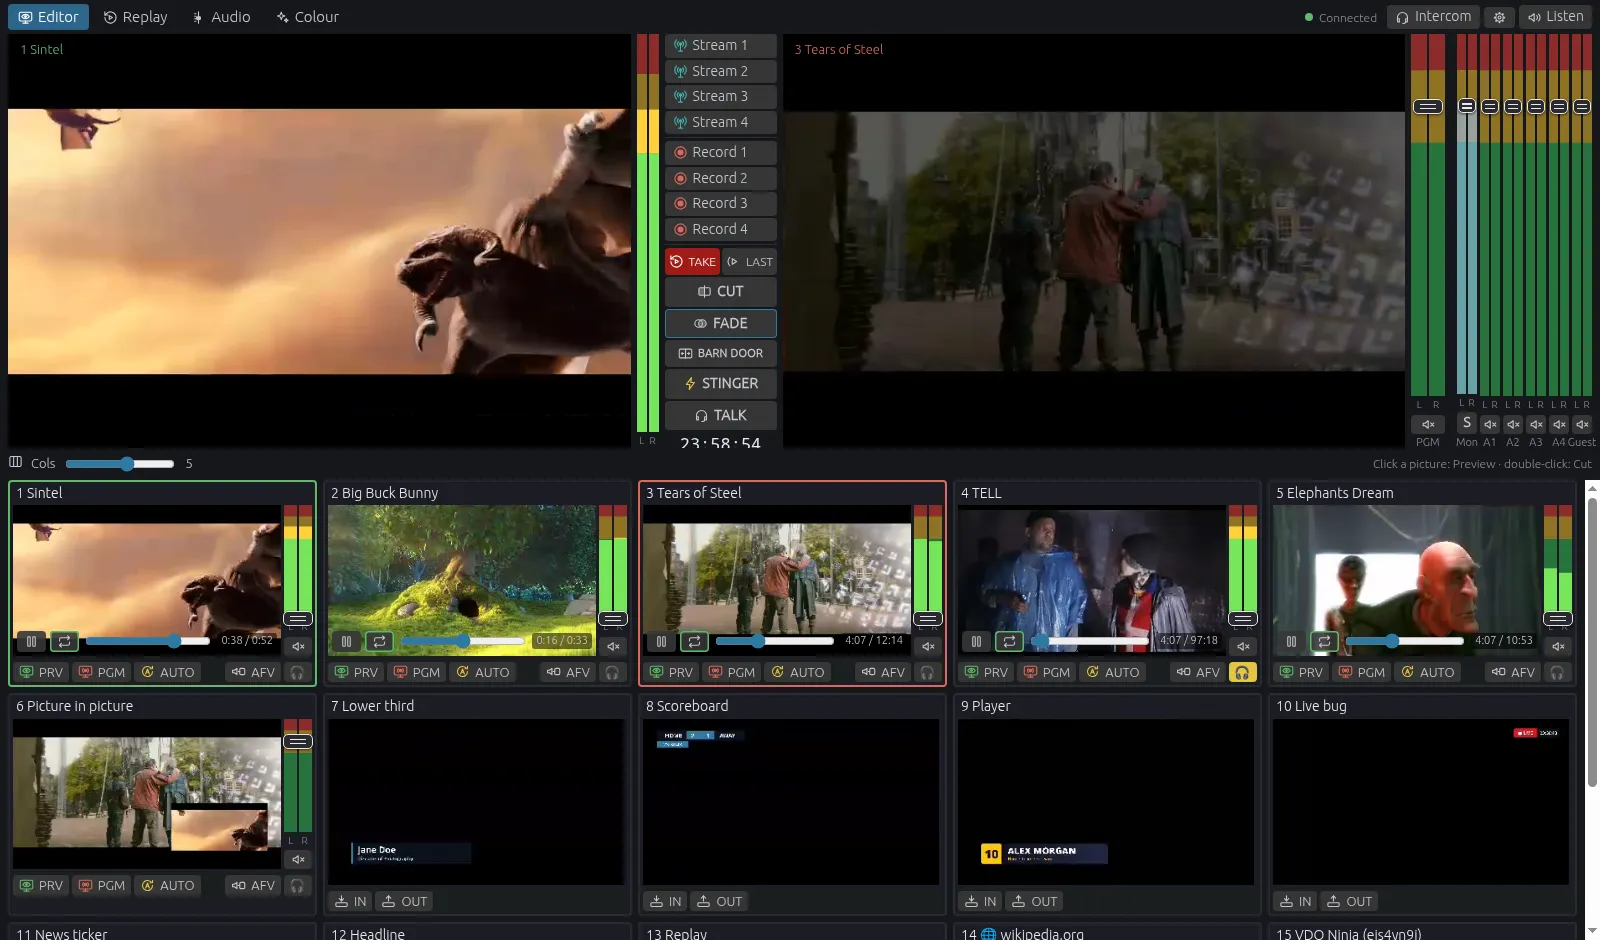Set Big Buck Bunny to PRV
Screen dimensions: 1600x940
tap(356, 672)
